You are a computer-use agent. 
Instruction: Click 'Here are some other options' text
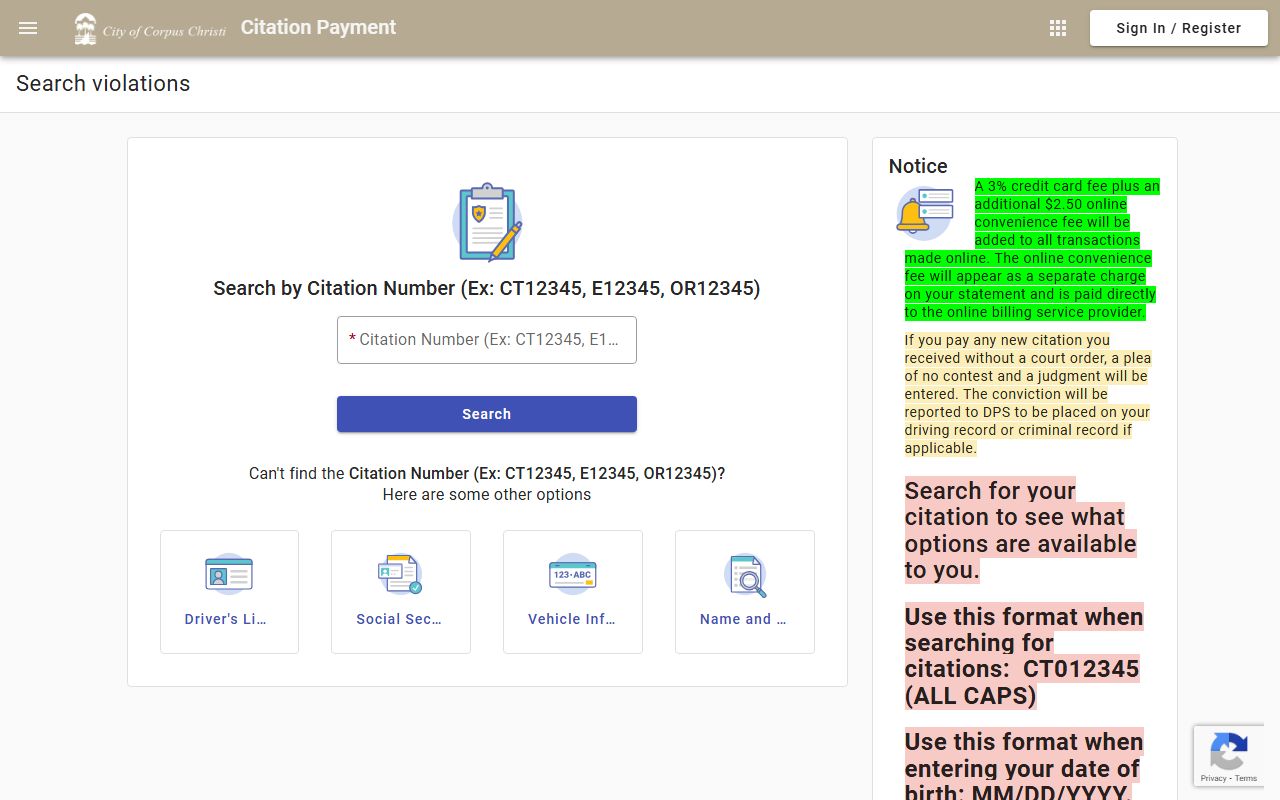(487, 495)
